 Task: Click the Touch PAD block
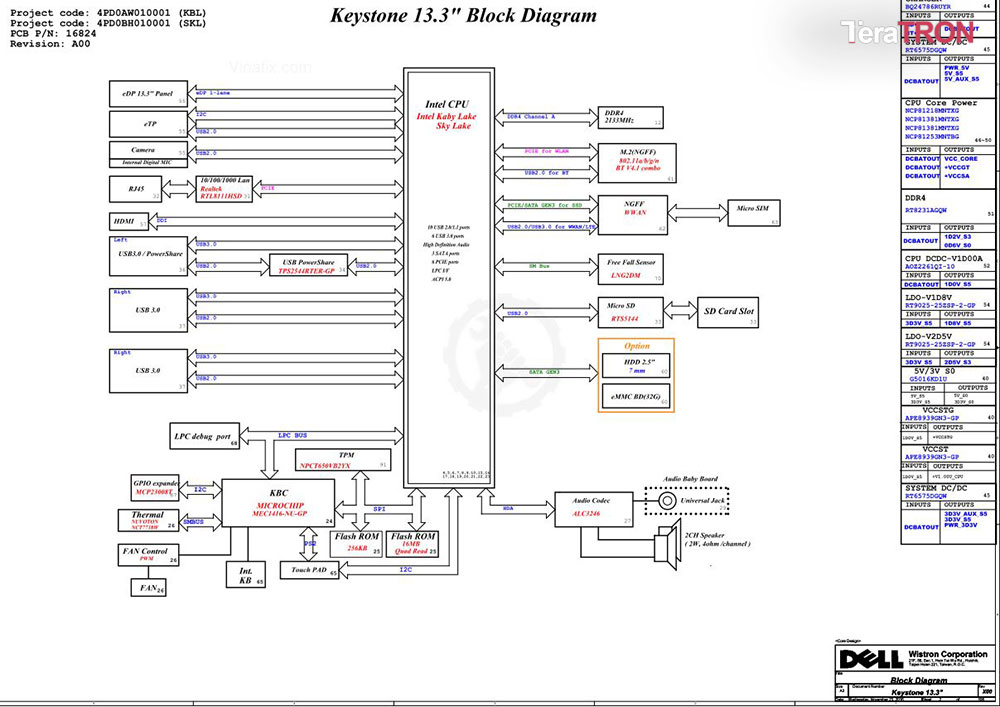tap(310, 570)
